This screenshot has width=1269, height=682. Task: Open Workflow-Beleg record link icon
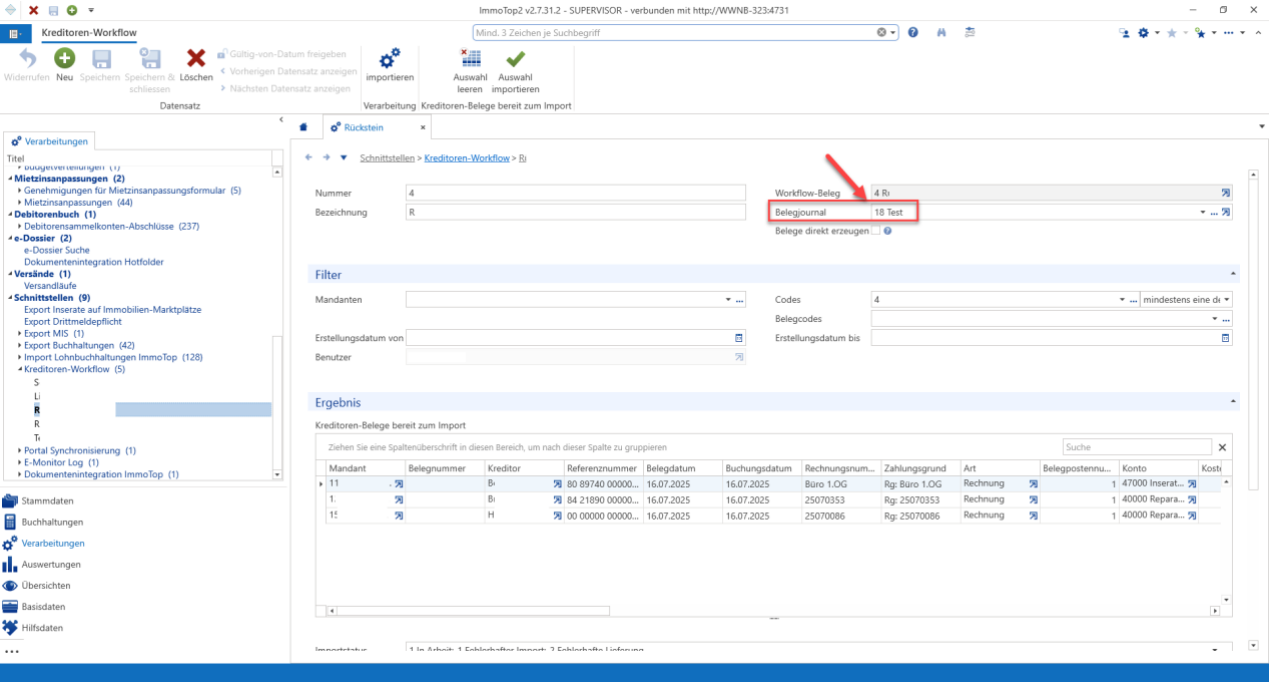point(1226,192)
